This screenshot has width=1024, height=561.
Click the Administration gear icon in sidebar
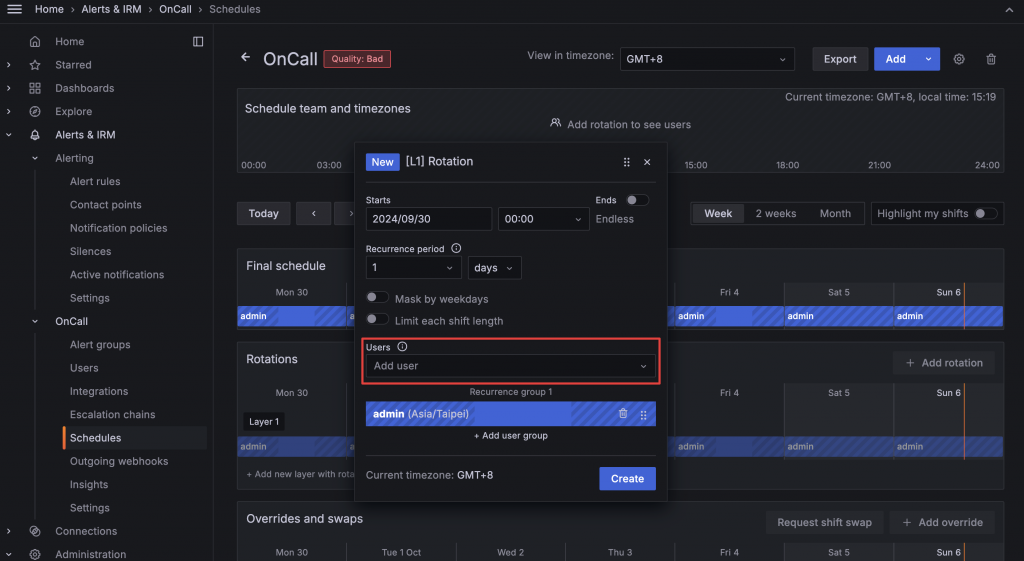pos(35,554)
